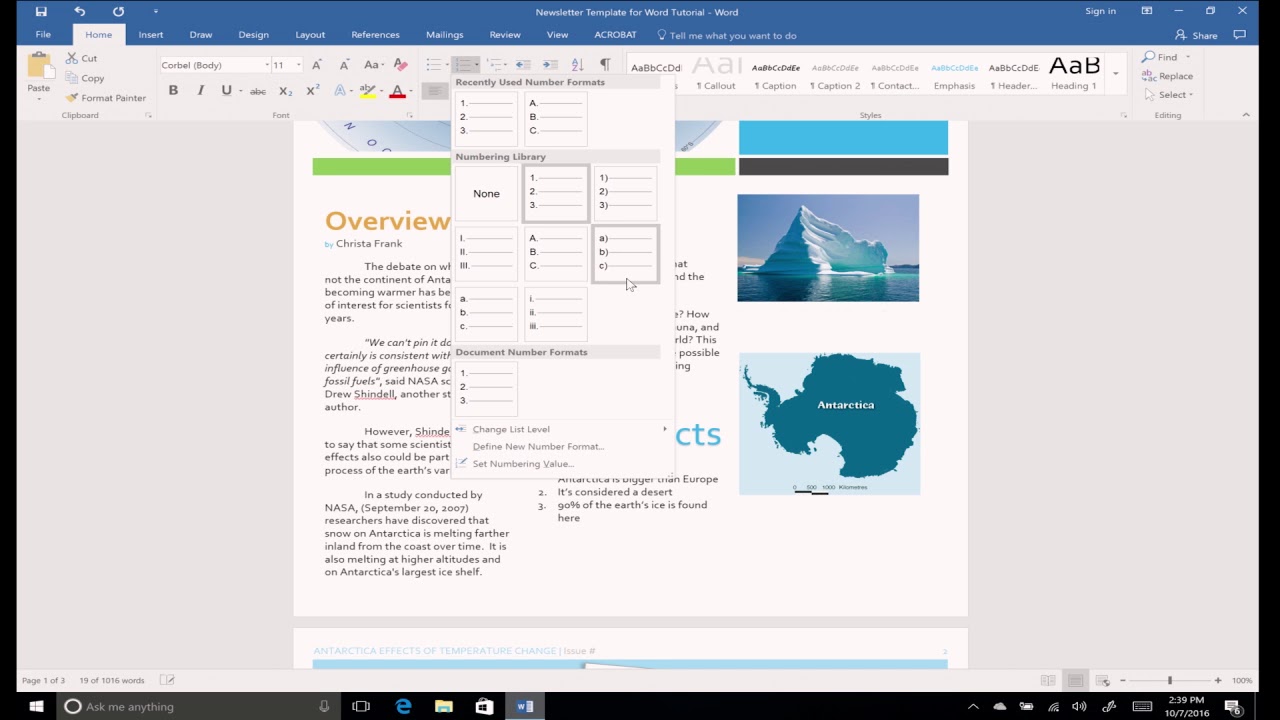Screen dimensions: 1280x720
Task: Click the Cortana Ask me anything box
Action: (x=196, y=706)
